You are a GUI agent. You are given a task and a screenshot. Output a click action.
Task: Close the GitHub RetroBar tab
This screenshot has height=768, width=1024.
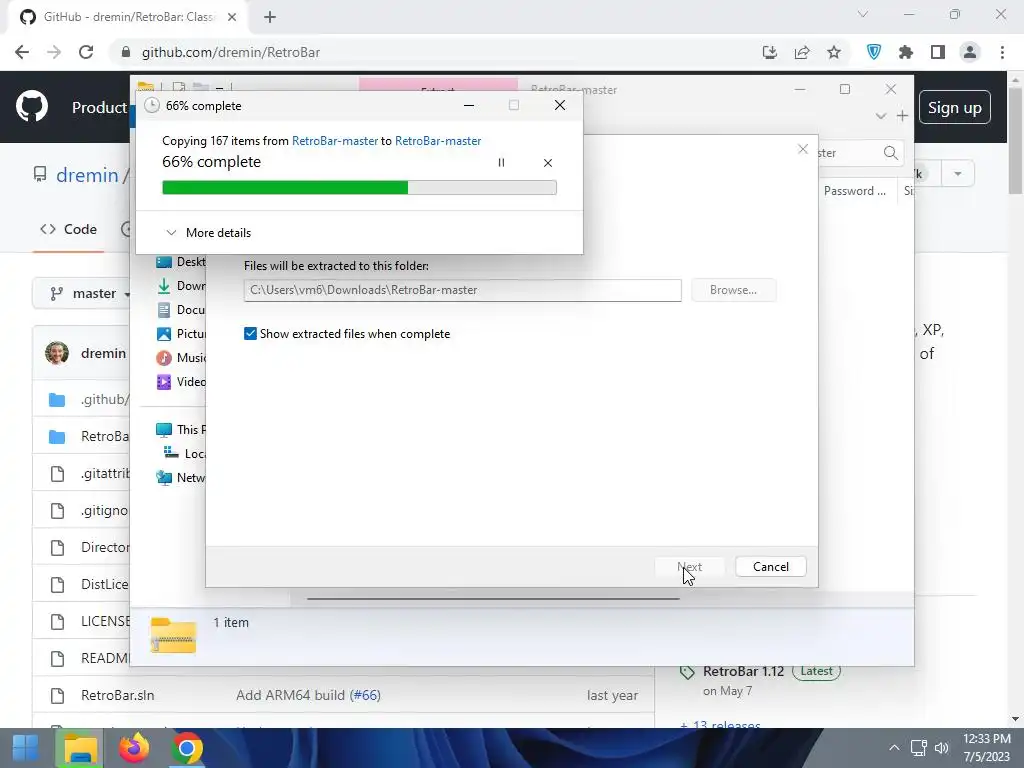tap(232, 17)
